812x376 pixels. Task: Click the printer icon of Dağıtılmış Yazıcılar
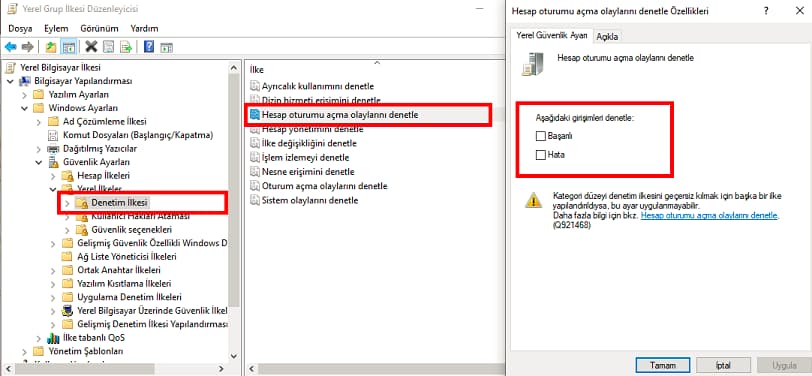point(53,149)
